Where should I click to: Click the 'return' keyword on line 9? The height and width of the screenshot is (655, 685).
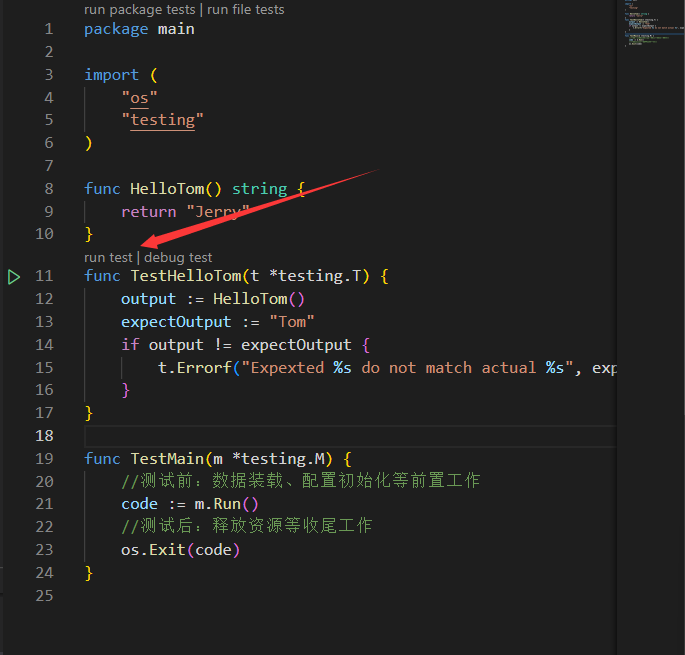point(149,212)
